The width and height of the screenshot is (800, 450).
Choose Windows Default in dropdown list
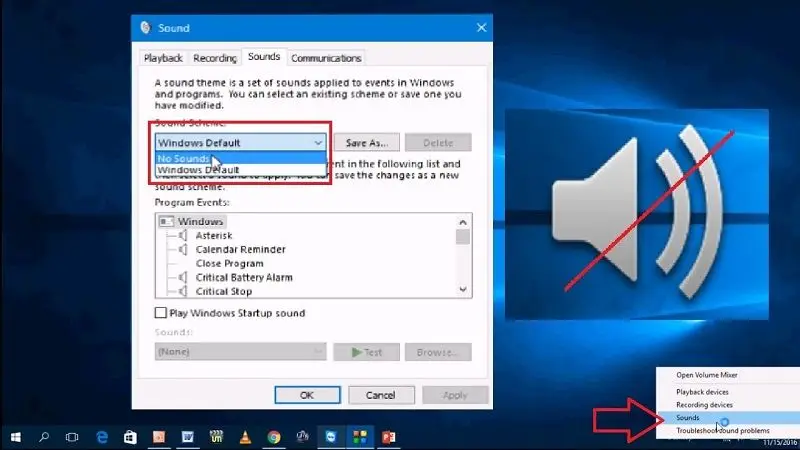[240, 170]
